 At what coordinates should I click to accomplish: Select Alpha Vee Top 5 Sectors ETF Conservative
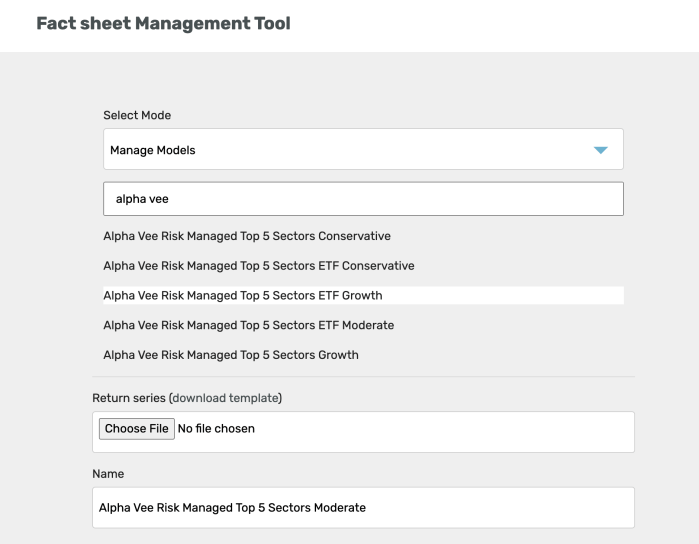point(259,266)
